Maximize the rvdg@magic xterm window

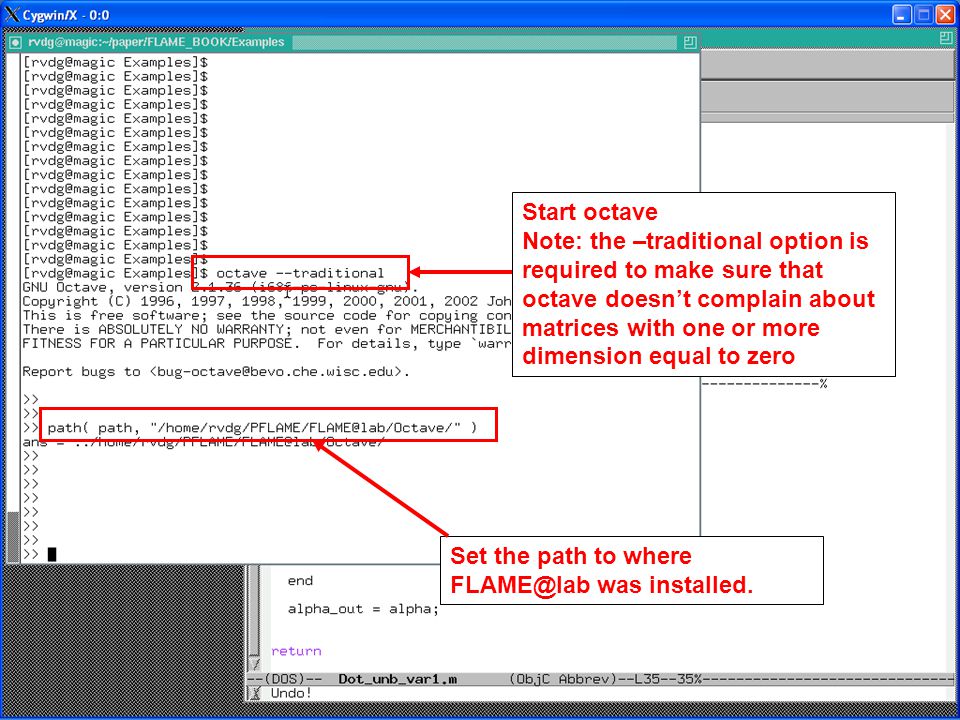coord(690,42)
